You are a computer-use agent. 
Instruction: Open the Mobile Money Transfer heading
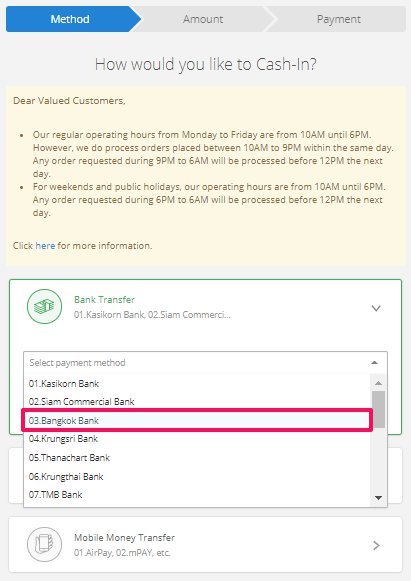coord(124,537)
